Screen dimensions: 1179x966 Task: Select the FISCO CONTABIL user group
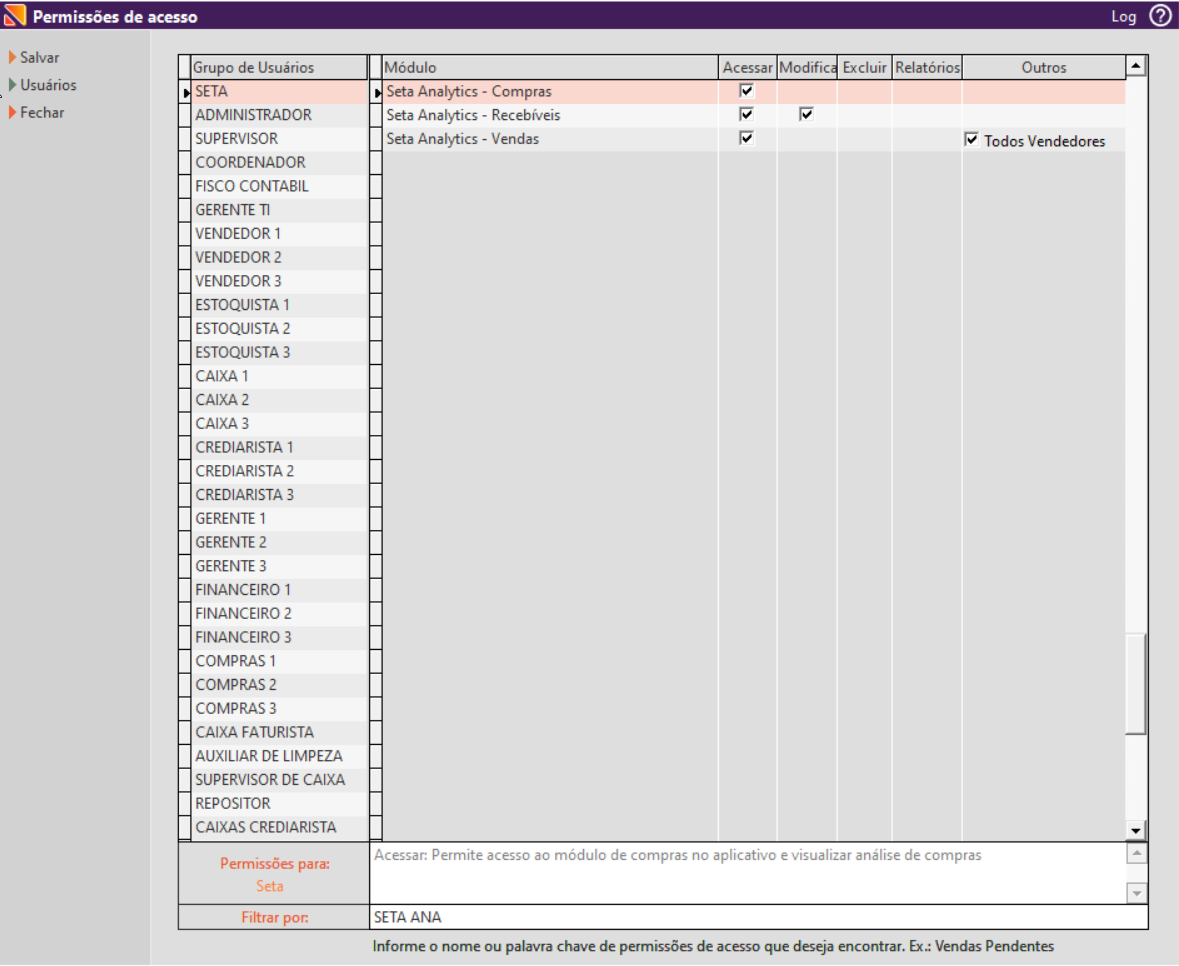pyautogui.click(x=279, y=186)
